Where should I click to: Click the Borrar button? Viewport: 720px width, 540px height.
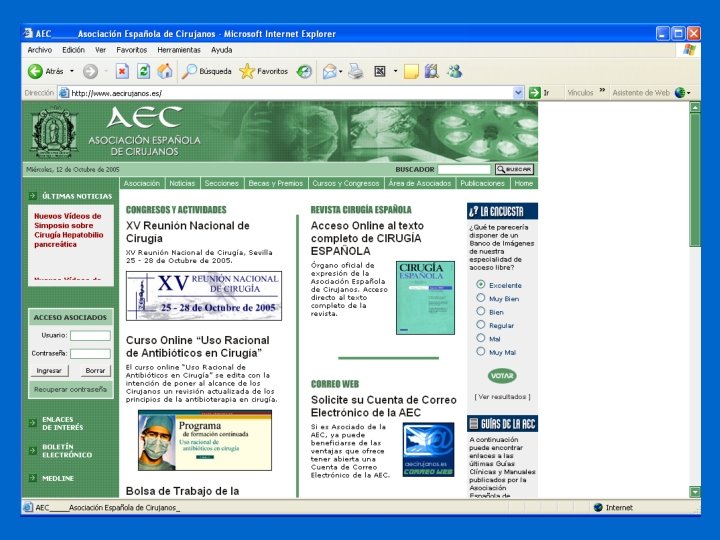click(95, 371)
